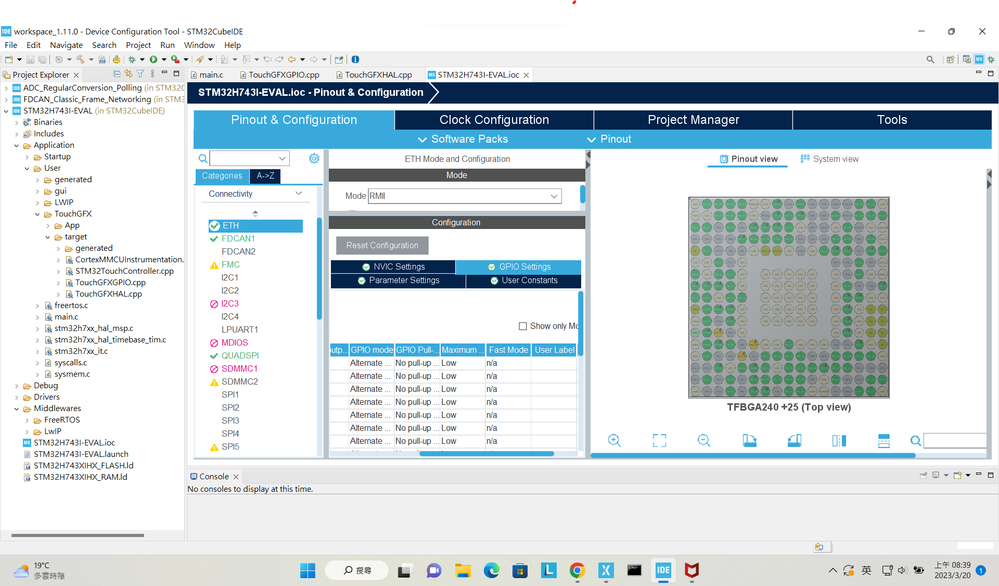The height and width of the screenshot is (586, 999).
Task: Fit pinout chip to view
Action: tap(659, 440)
